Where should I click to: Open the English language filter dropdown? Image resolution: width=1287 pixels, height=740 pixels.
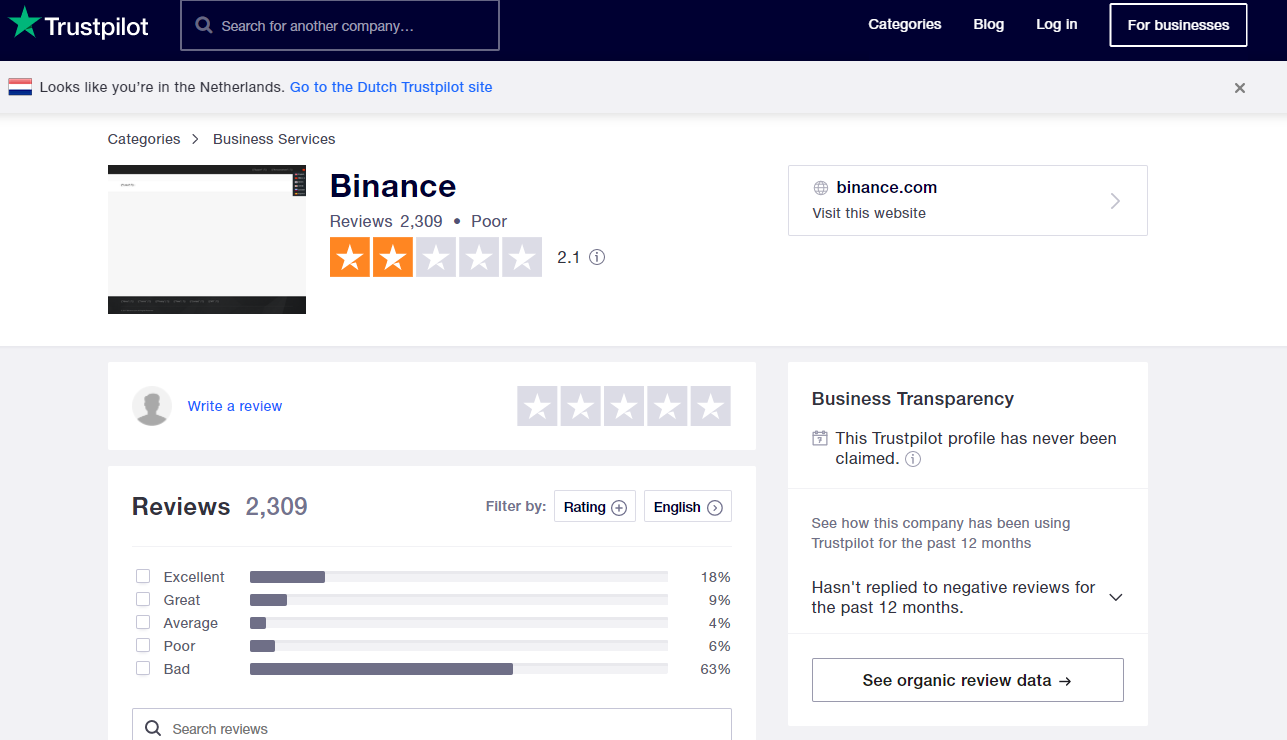coord(688,507)
